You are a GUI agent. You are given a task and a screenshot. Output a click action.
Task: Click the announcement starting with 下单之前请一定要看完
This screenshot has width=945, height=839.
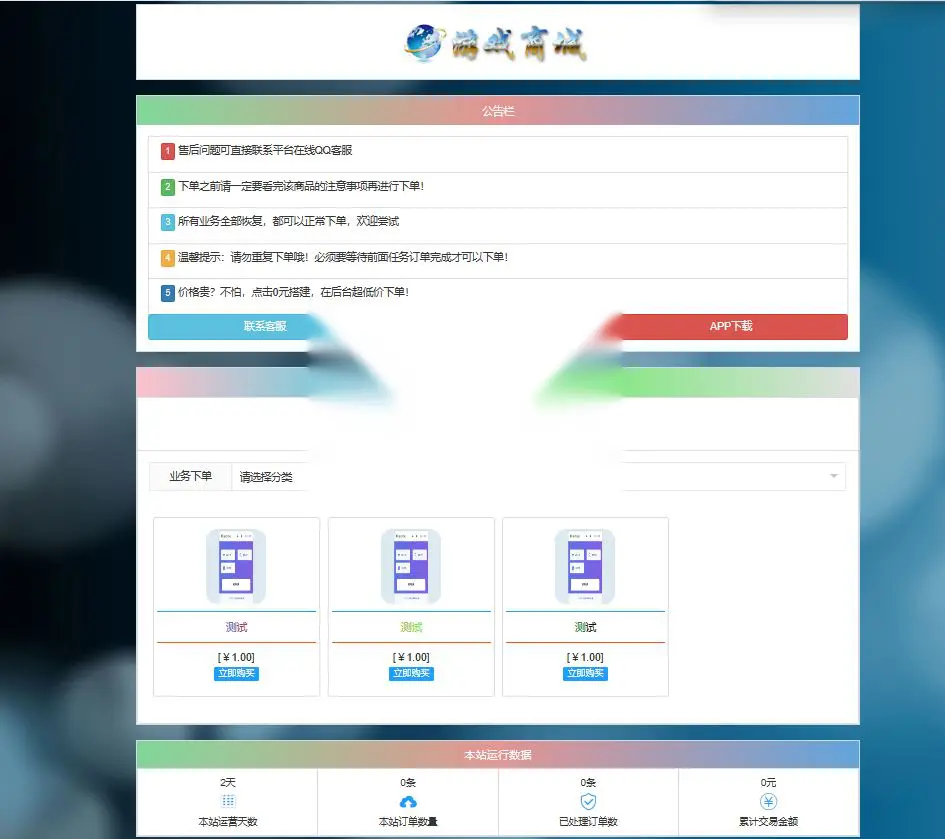(x=301, y=186)
